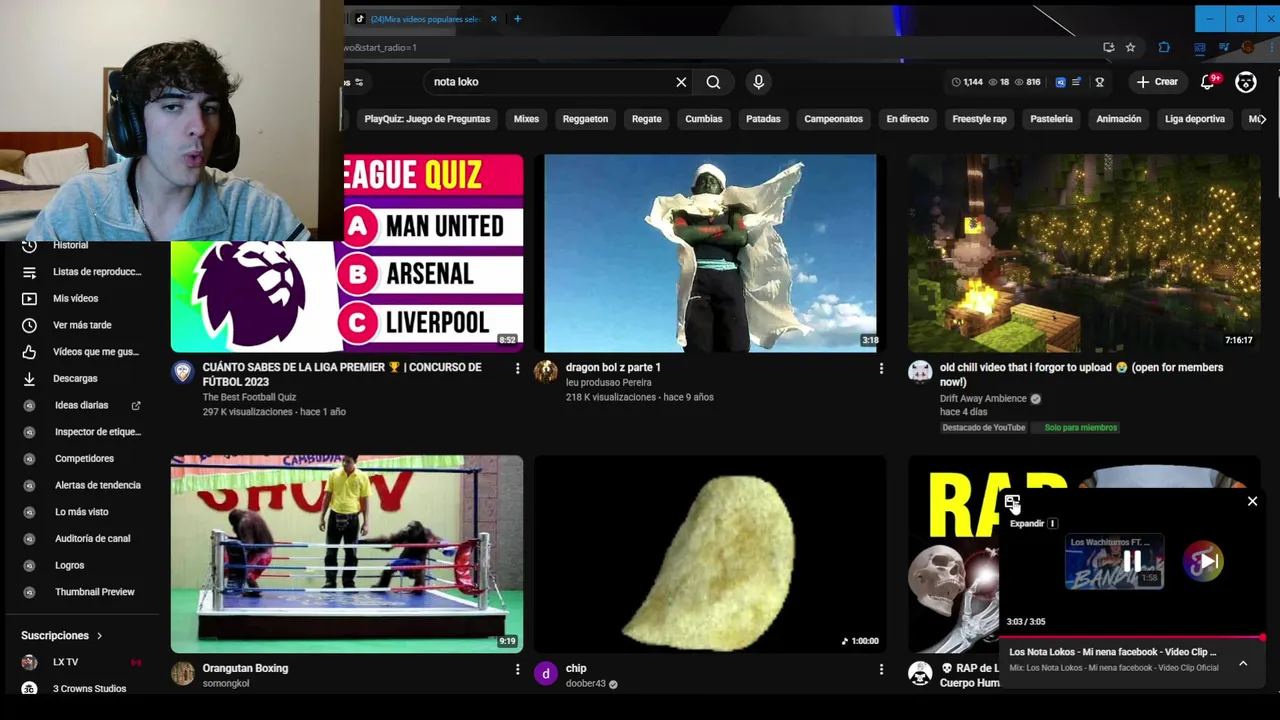Click the Crear button
Screen dimensions: 1280x720
pos(1157,82)
